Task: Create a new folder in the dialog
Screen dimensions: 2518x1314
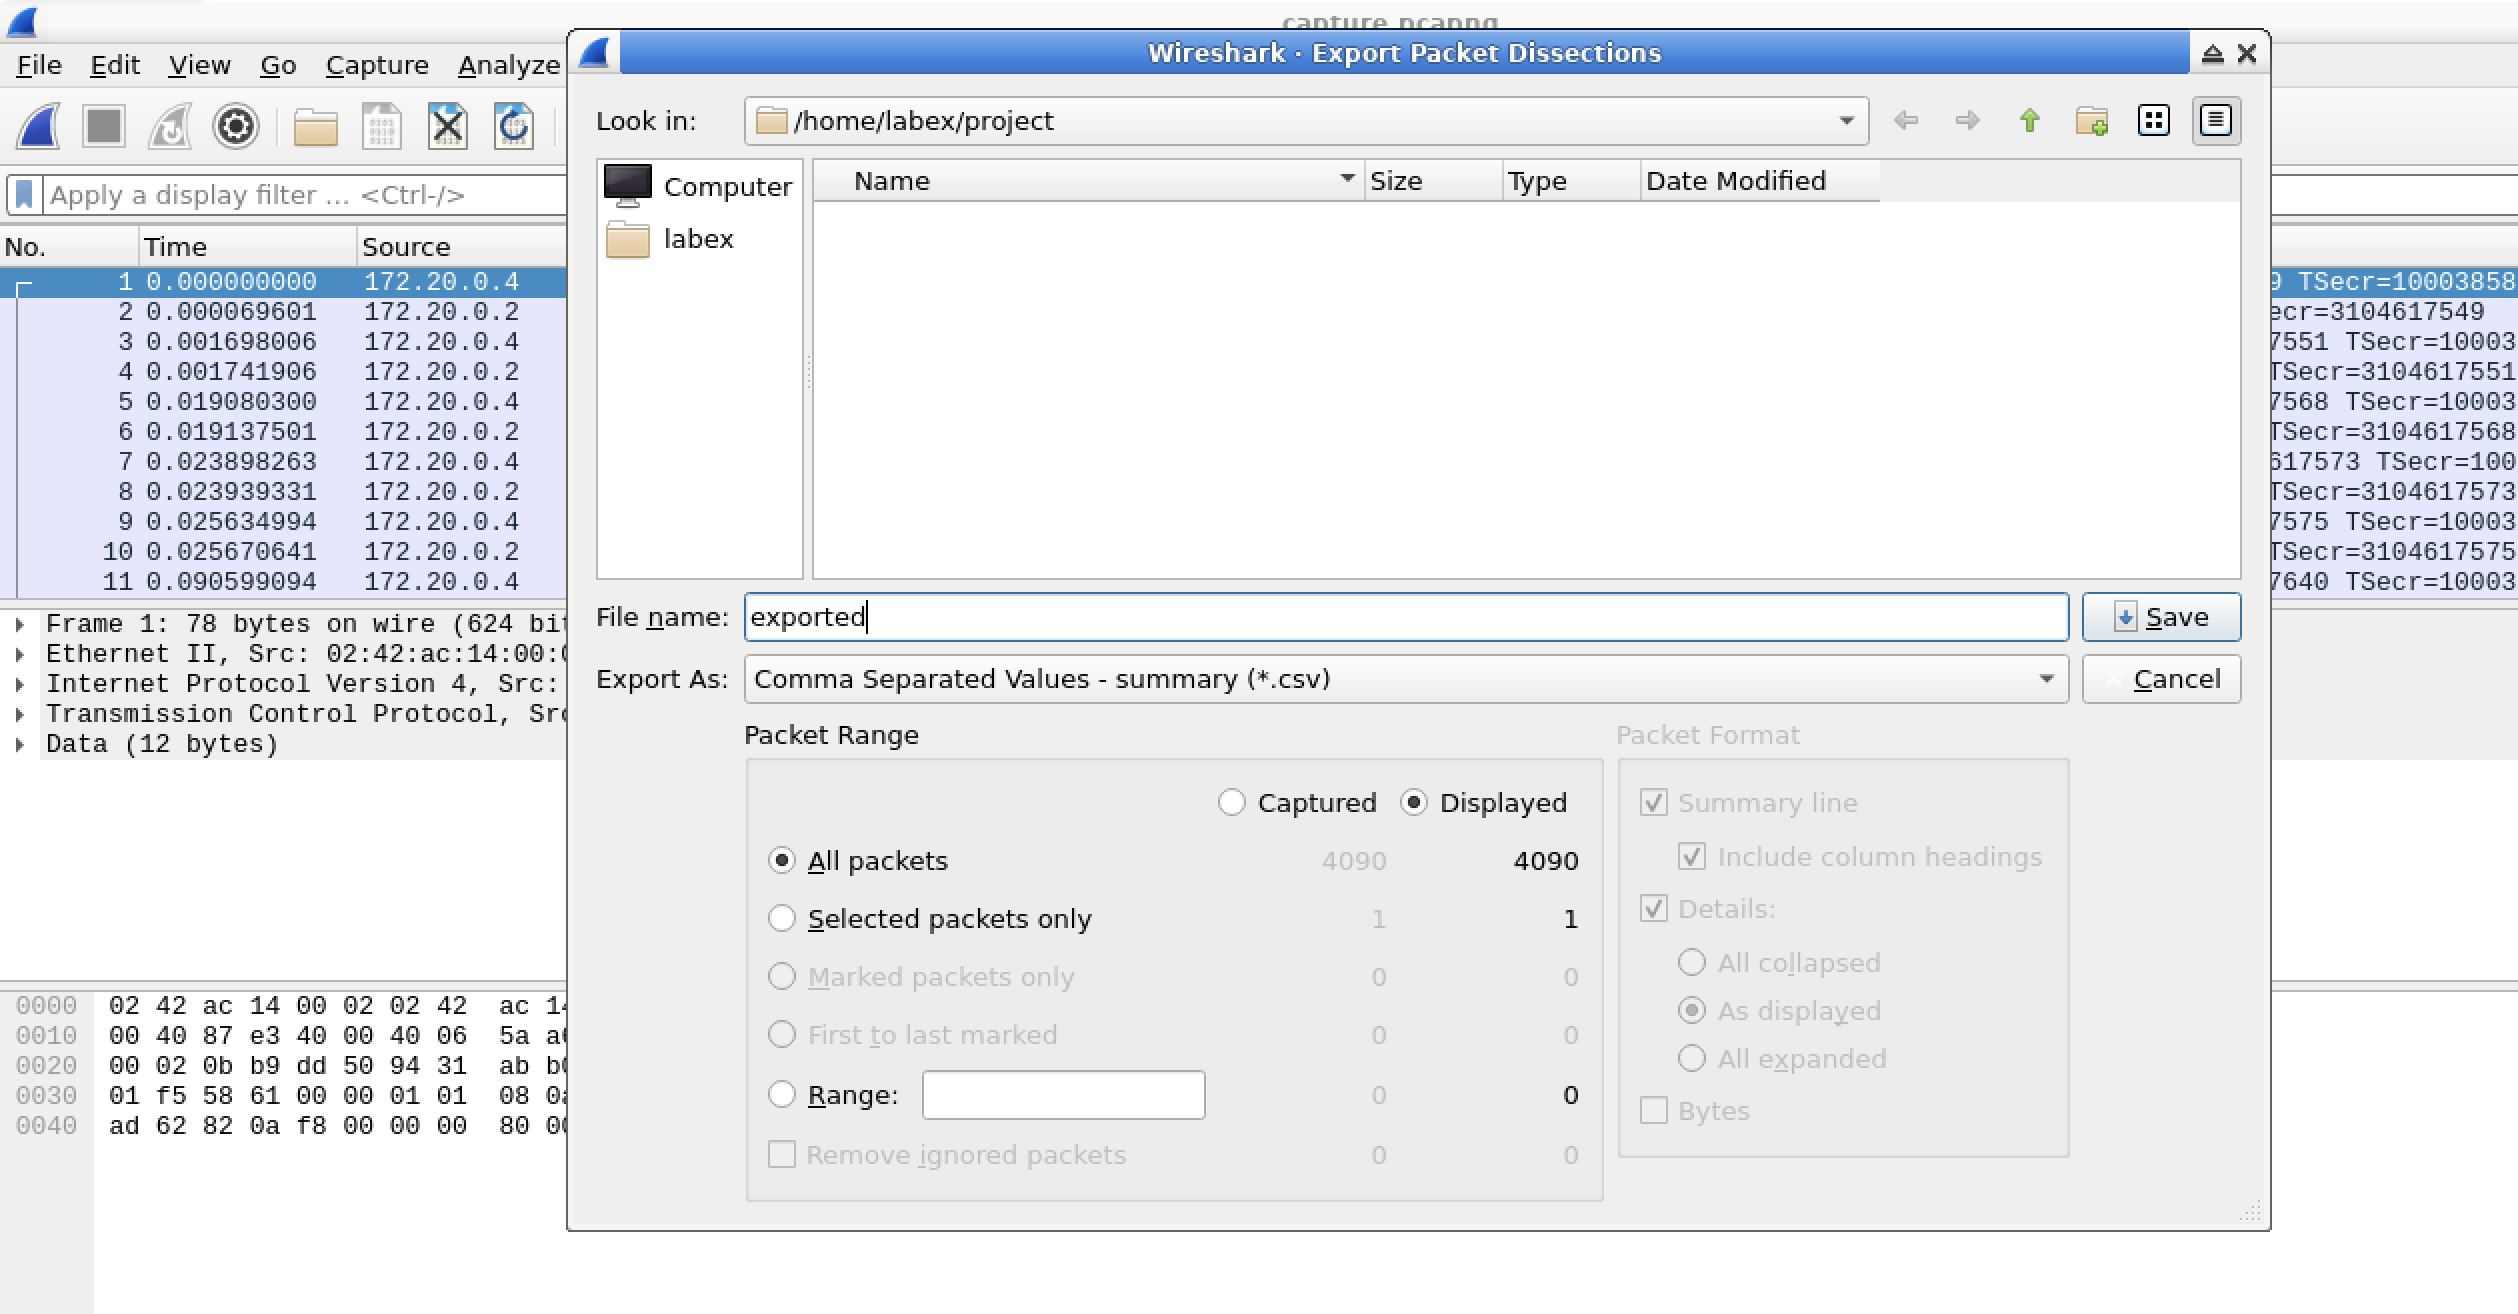Action: (x=2094, y=120)
